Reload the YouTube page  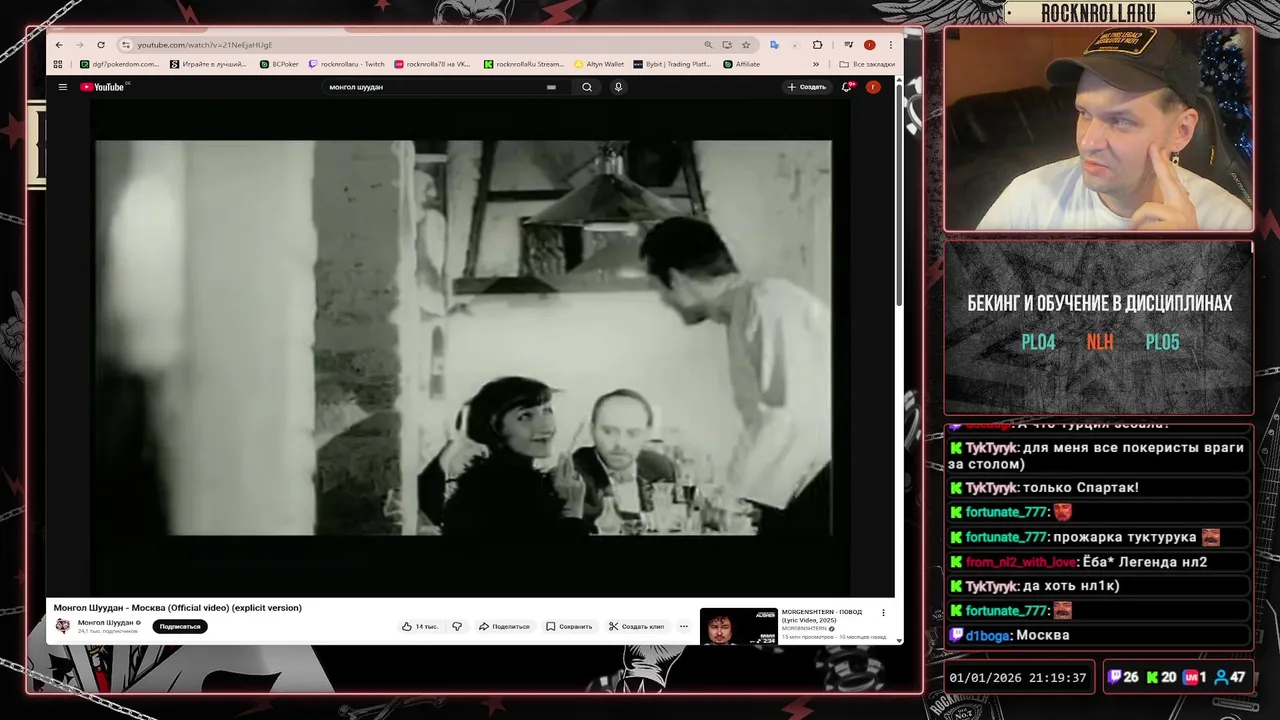tap(100, 45)
